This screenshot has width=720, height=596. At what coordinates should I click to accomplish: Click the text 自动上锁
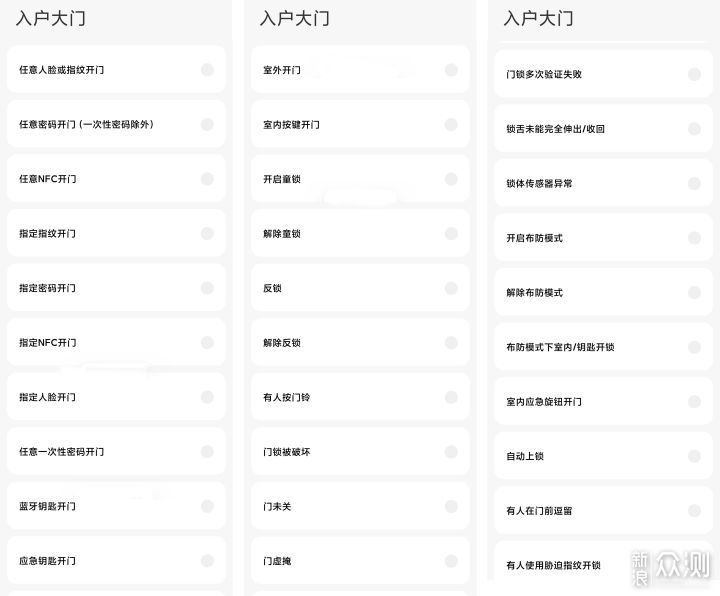point(525,456)
